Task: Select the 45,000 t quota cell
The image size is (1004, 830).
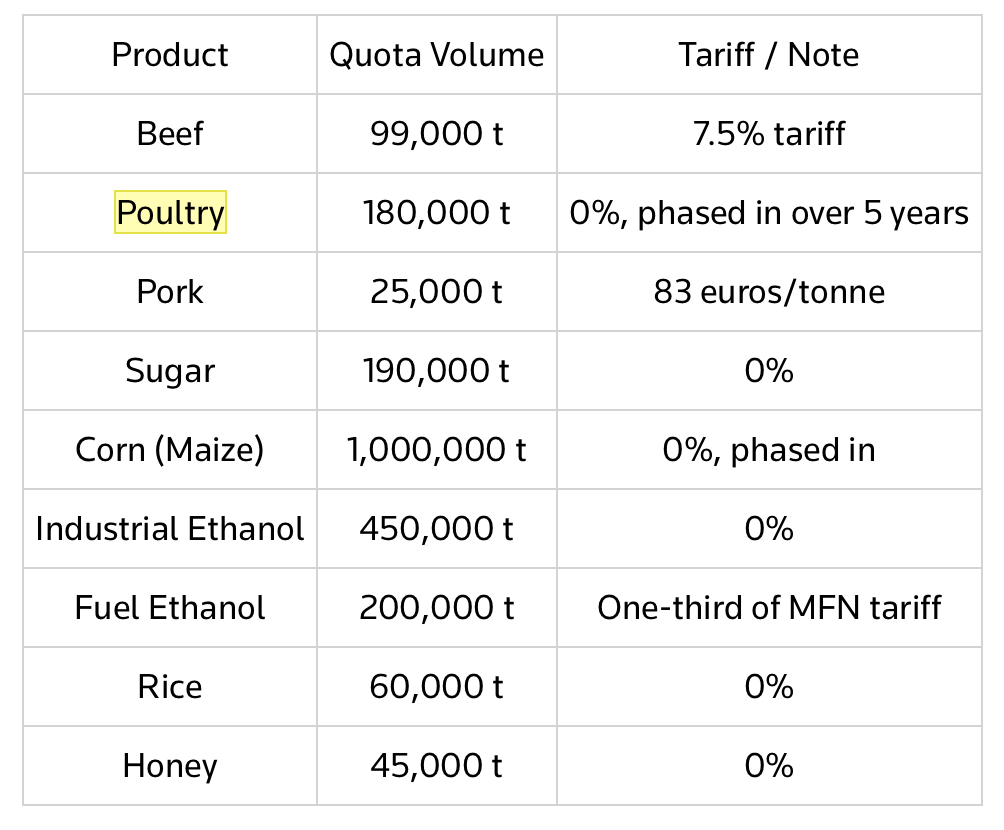Action: [437, 766]
